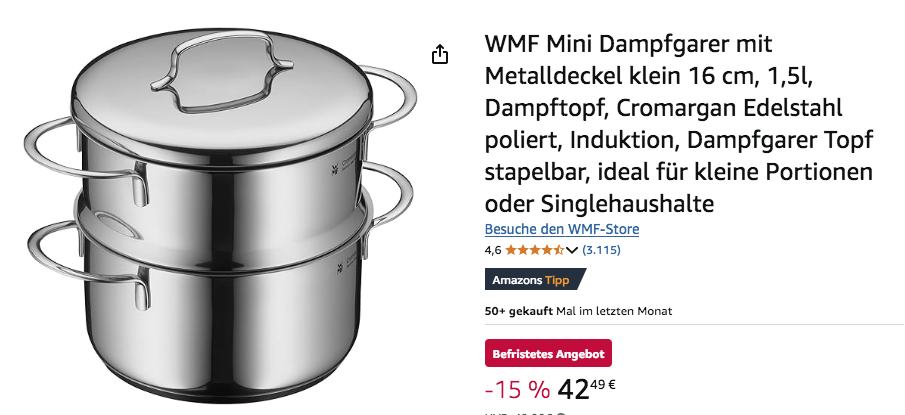Open the 3.115 customer reviews link
The width and height of the screenshot is (905, 415).
[601, 250]
